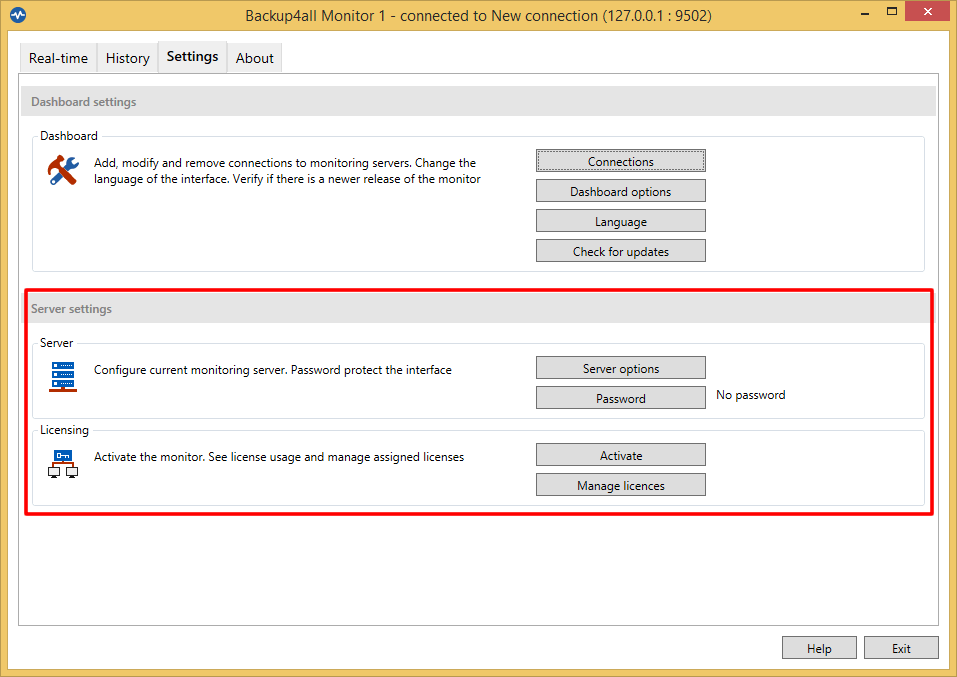This screenshot has height=677, width=957.
Task: Minimize the Backup4all Monitor window
Action: pos(865,12)
